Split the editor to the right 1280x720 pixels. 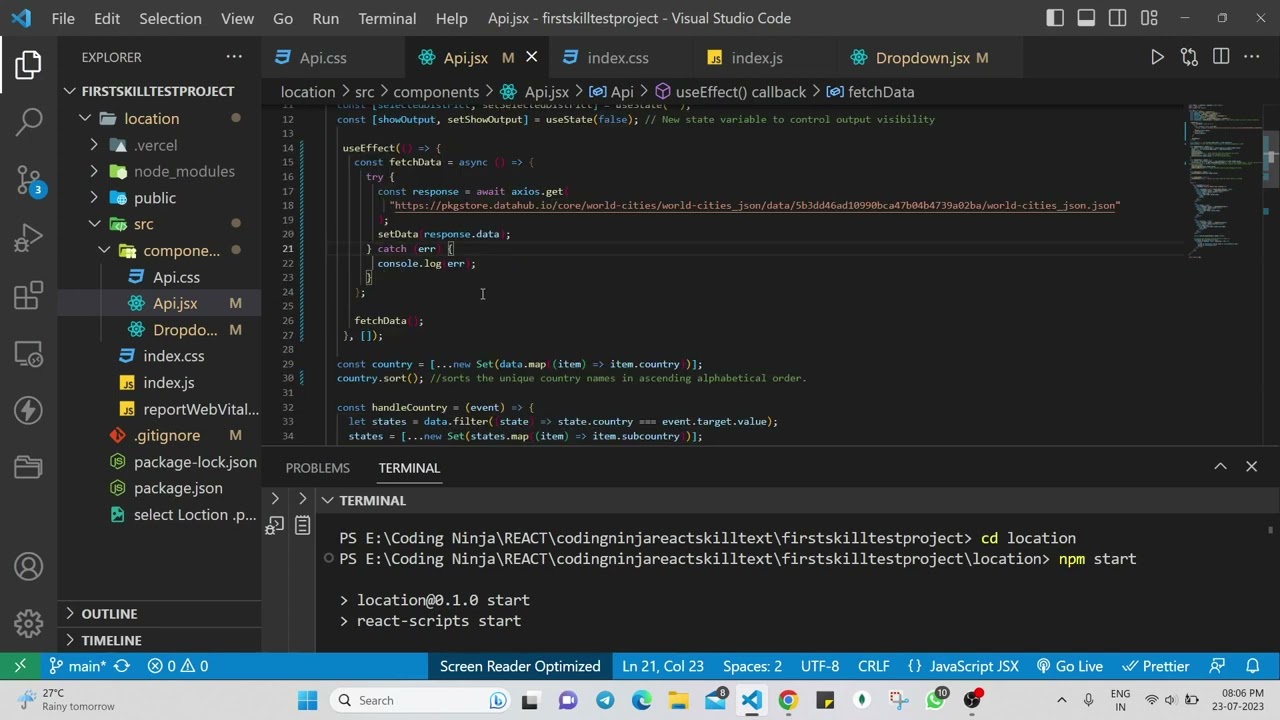1221,58
